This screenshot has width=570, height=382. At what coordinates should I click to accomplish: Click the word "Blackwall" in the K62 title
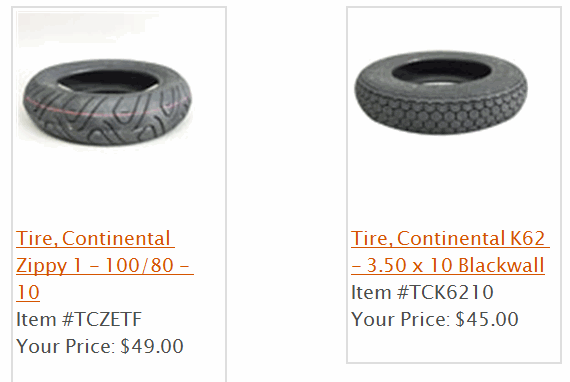click(501, 265)
